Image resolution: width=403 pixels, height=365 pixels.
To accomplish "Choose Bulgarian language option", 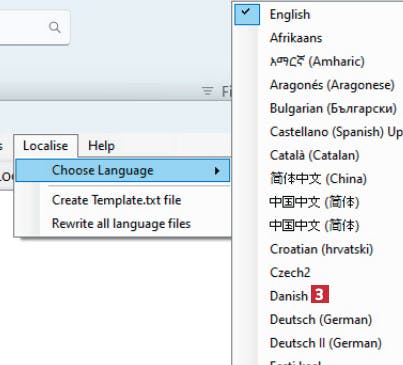I will pos(333,108).
